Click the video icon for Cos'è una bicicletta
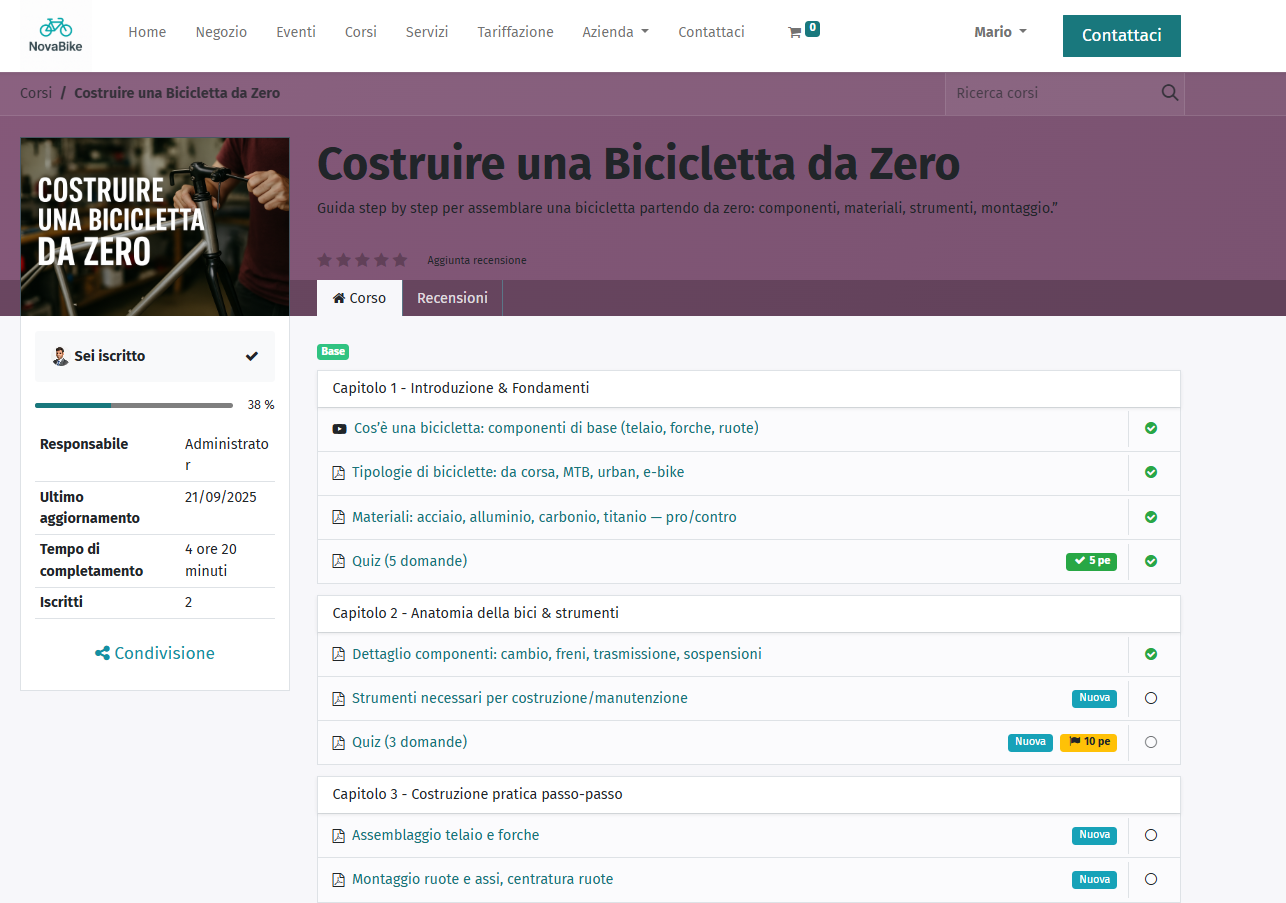 pos(340,429)
